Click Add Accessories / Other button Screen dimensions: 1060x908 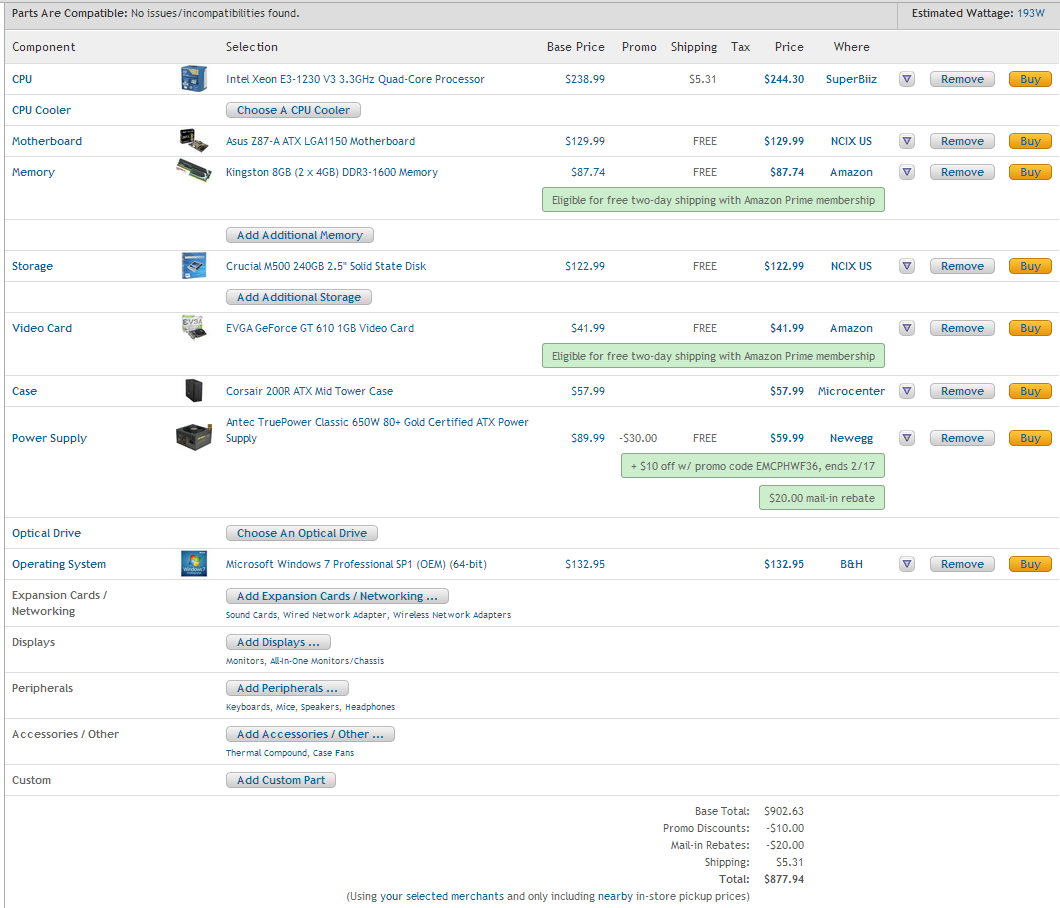point(310,734)
